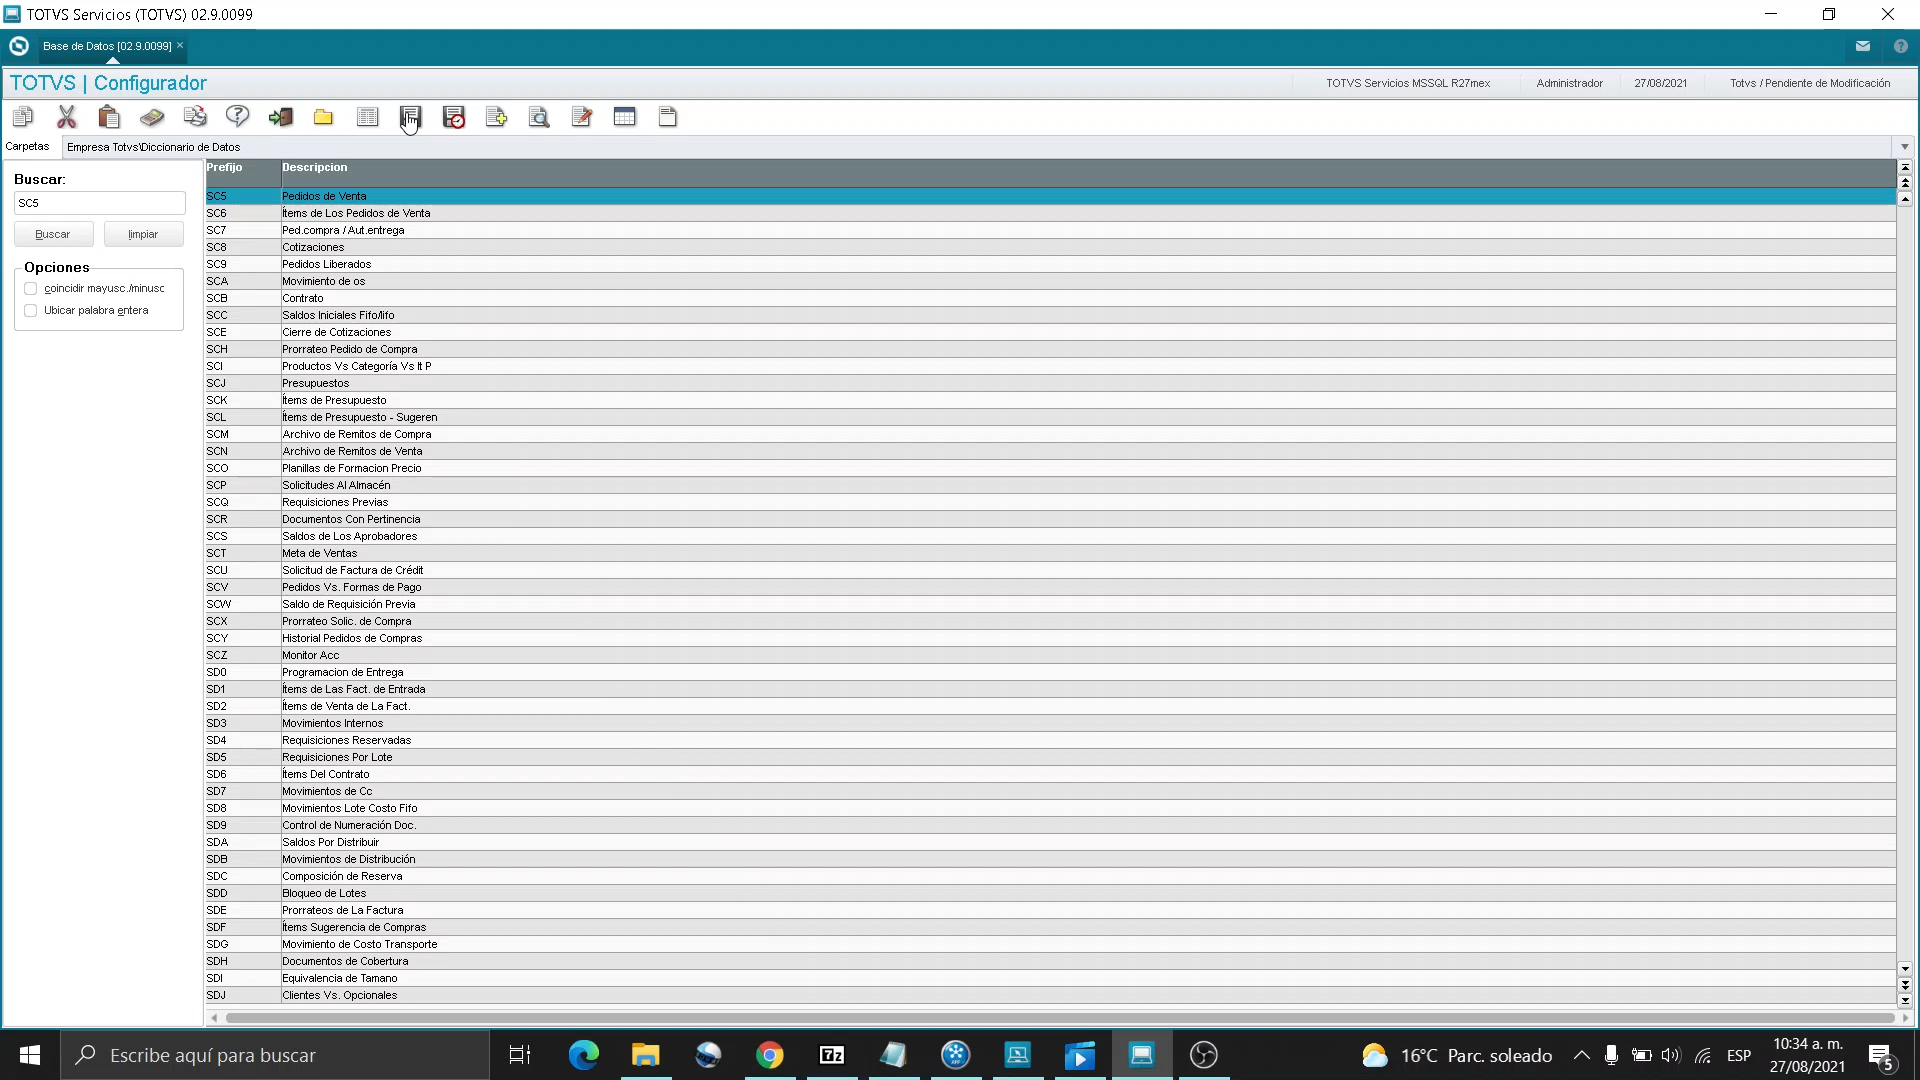Click the vertical scrollbar down arrow
Screen dimensions: 1920x1080
point(1905,968)
